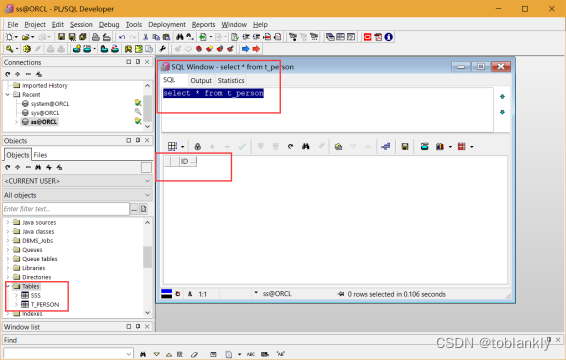Image resolution: width=566 pixels, height=360 pixels.
Task: Click the Save icon in the main toolbar
Action: [x=61, y=37]
